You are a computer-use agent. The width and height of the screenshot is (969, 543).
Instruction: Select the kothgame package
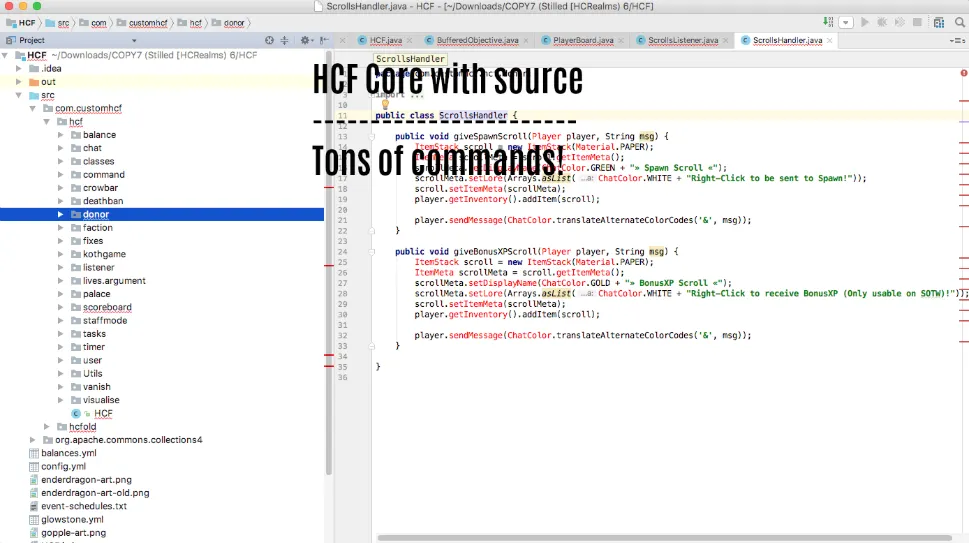[x=104, y=254]
